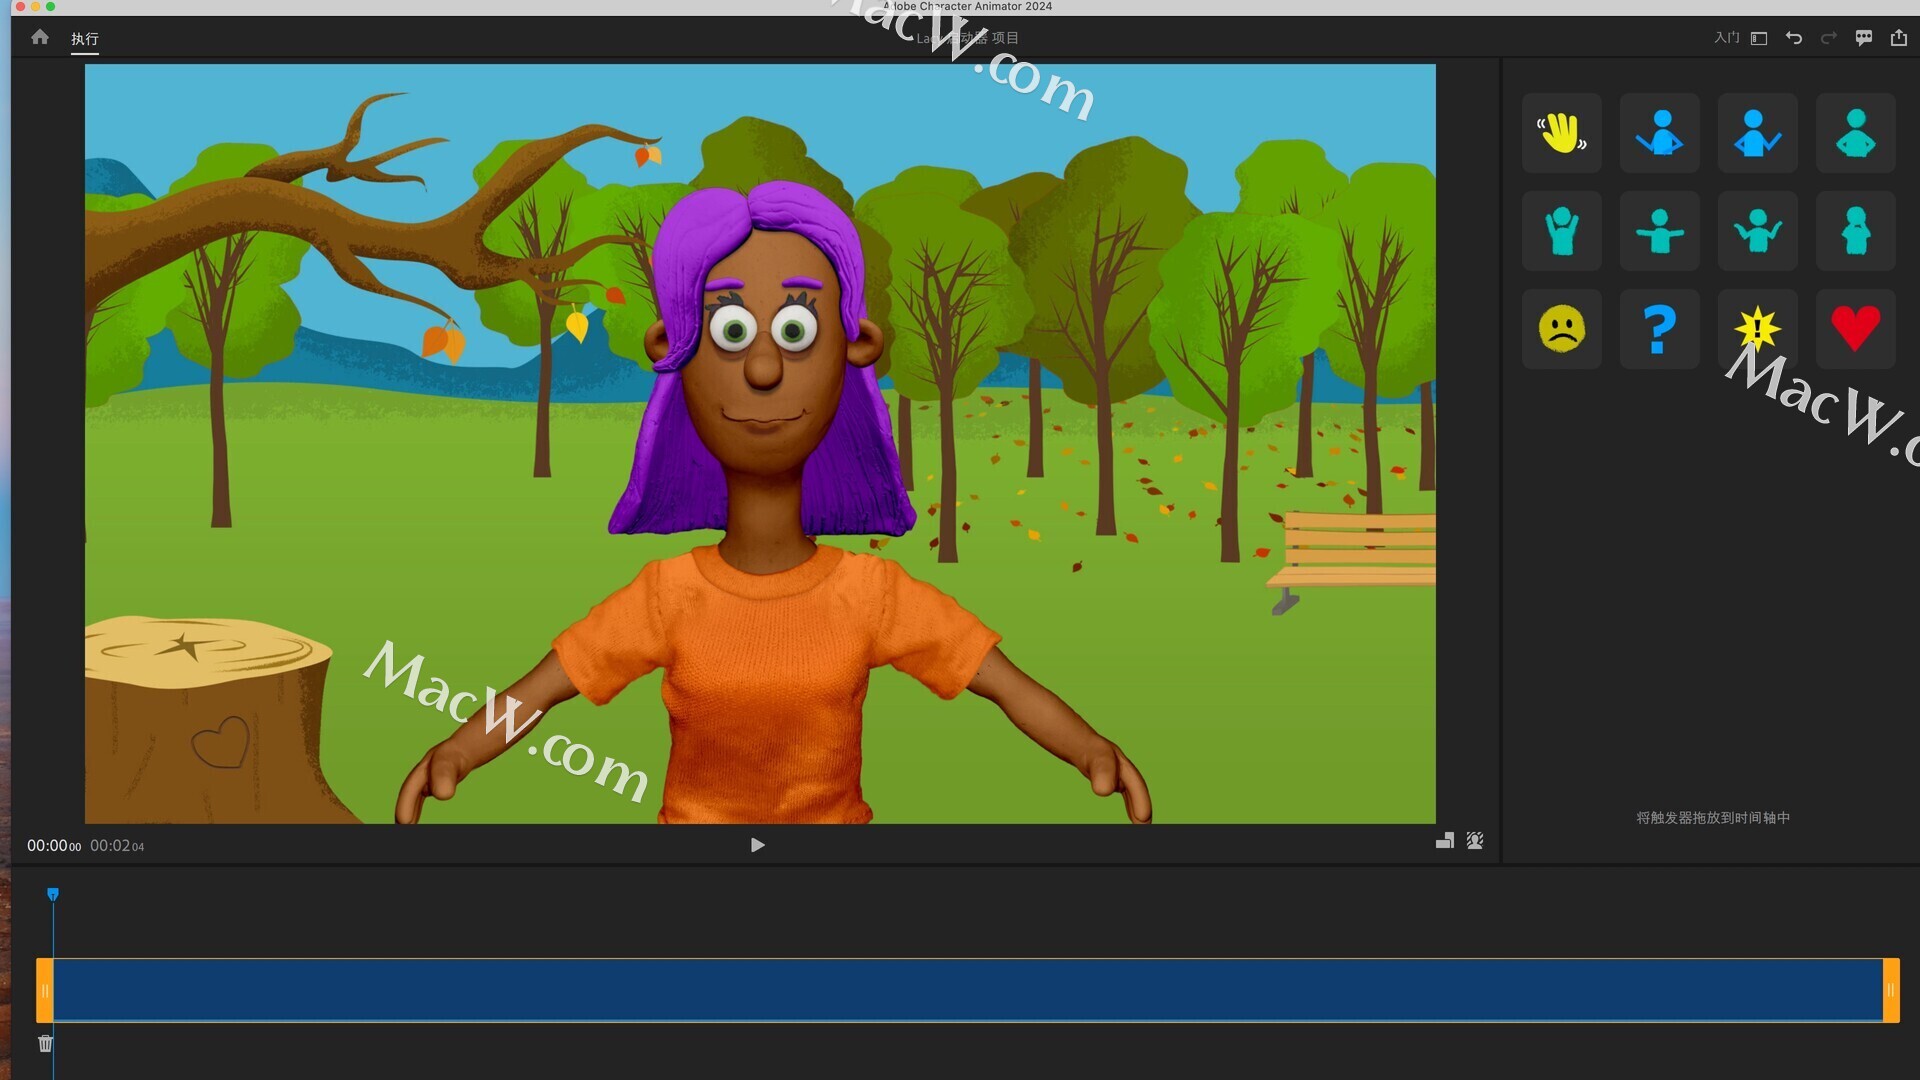Click the share/export icon

click(1899, 38)
